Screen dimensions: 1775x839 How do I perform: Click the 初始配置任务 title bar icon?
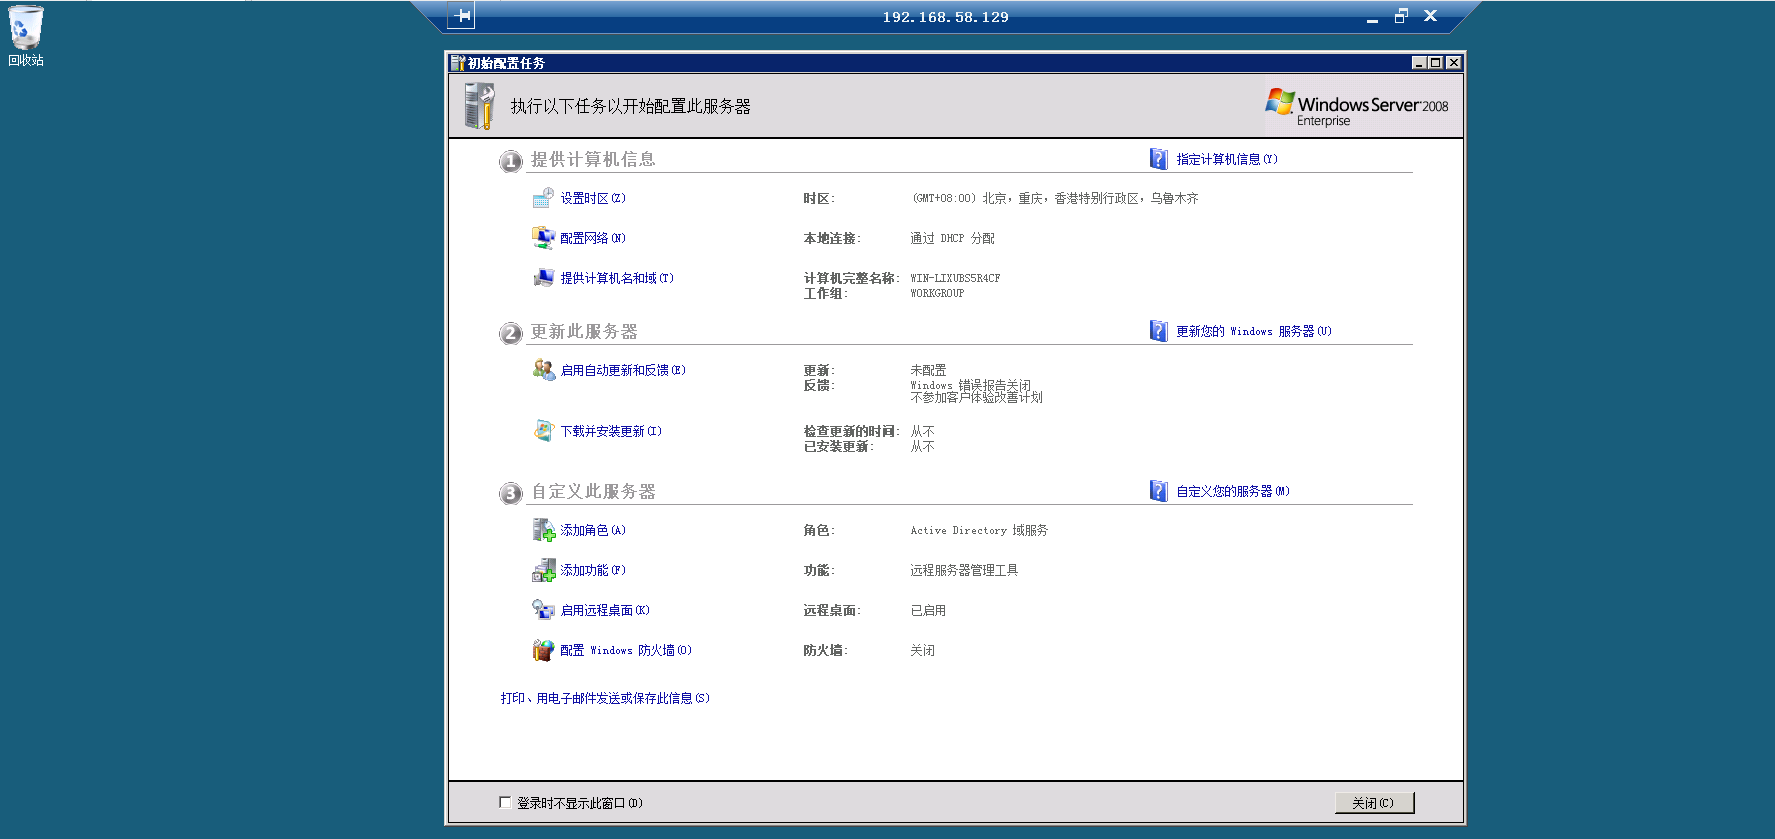(x=458, y=63)
